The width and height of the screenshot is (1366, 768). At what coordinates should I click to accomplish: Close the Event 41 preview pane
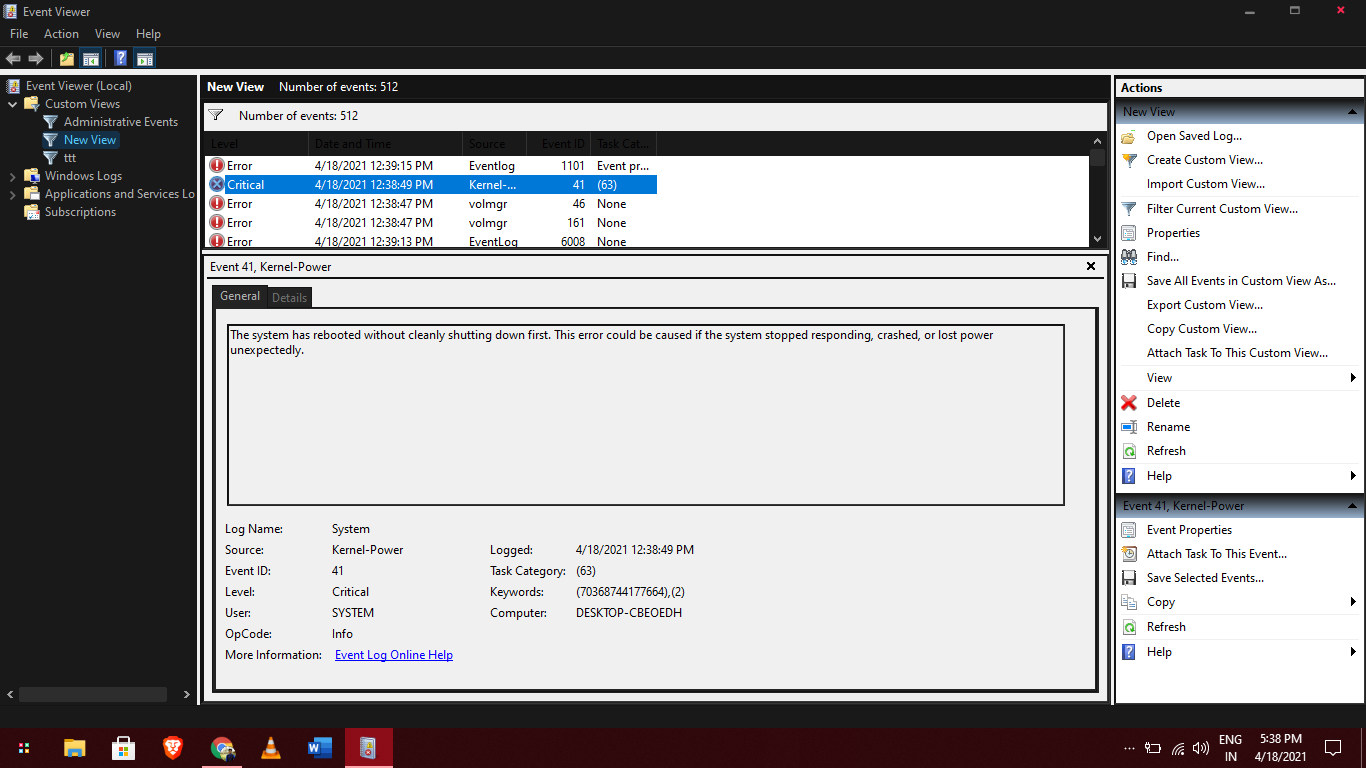point(1091,267)
